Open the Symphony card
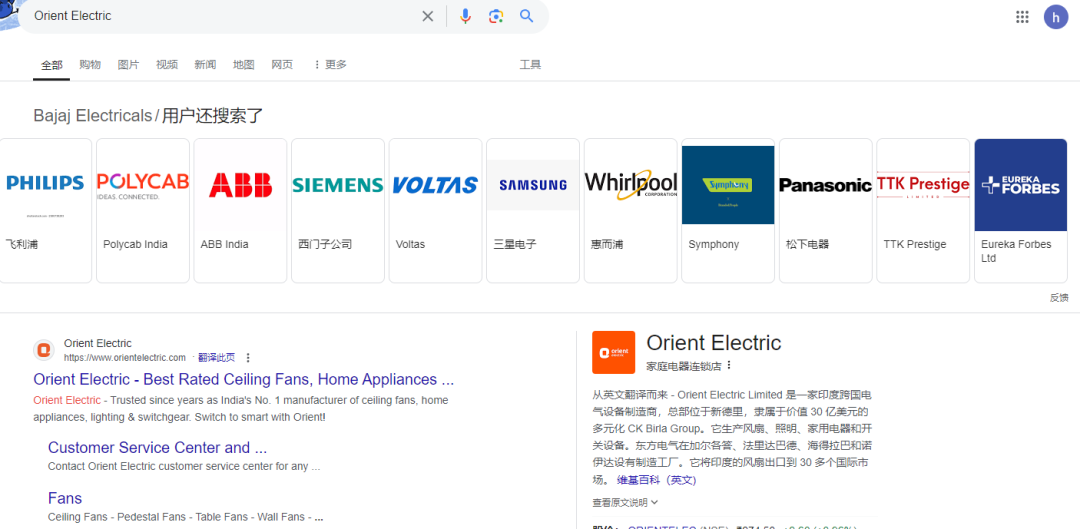The image size is (1080, 529). (728, 211)
